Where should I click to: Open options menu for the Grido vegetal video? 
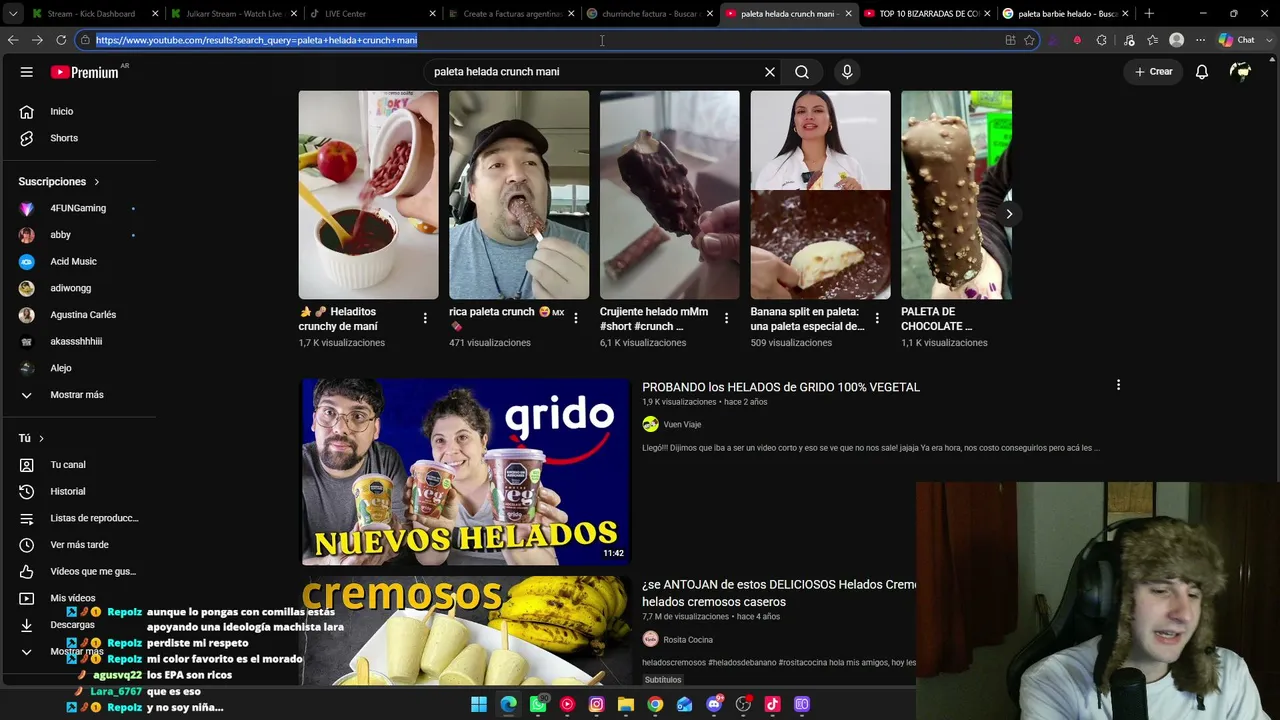click(1118, 385)
